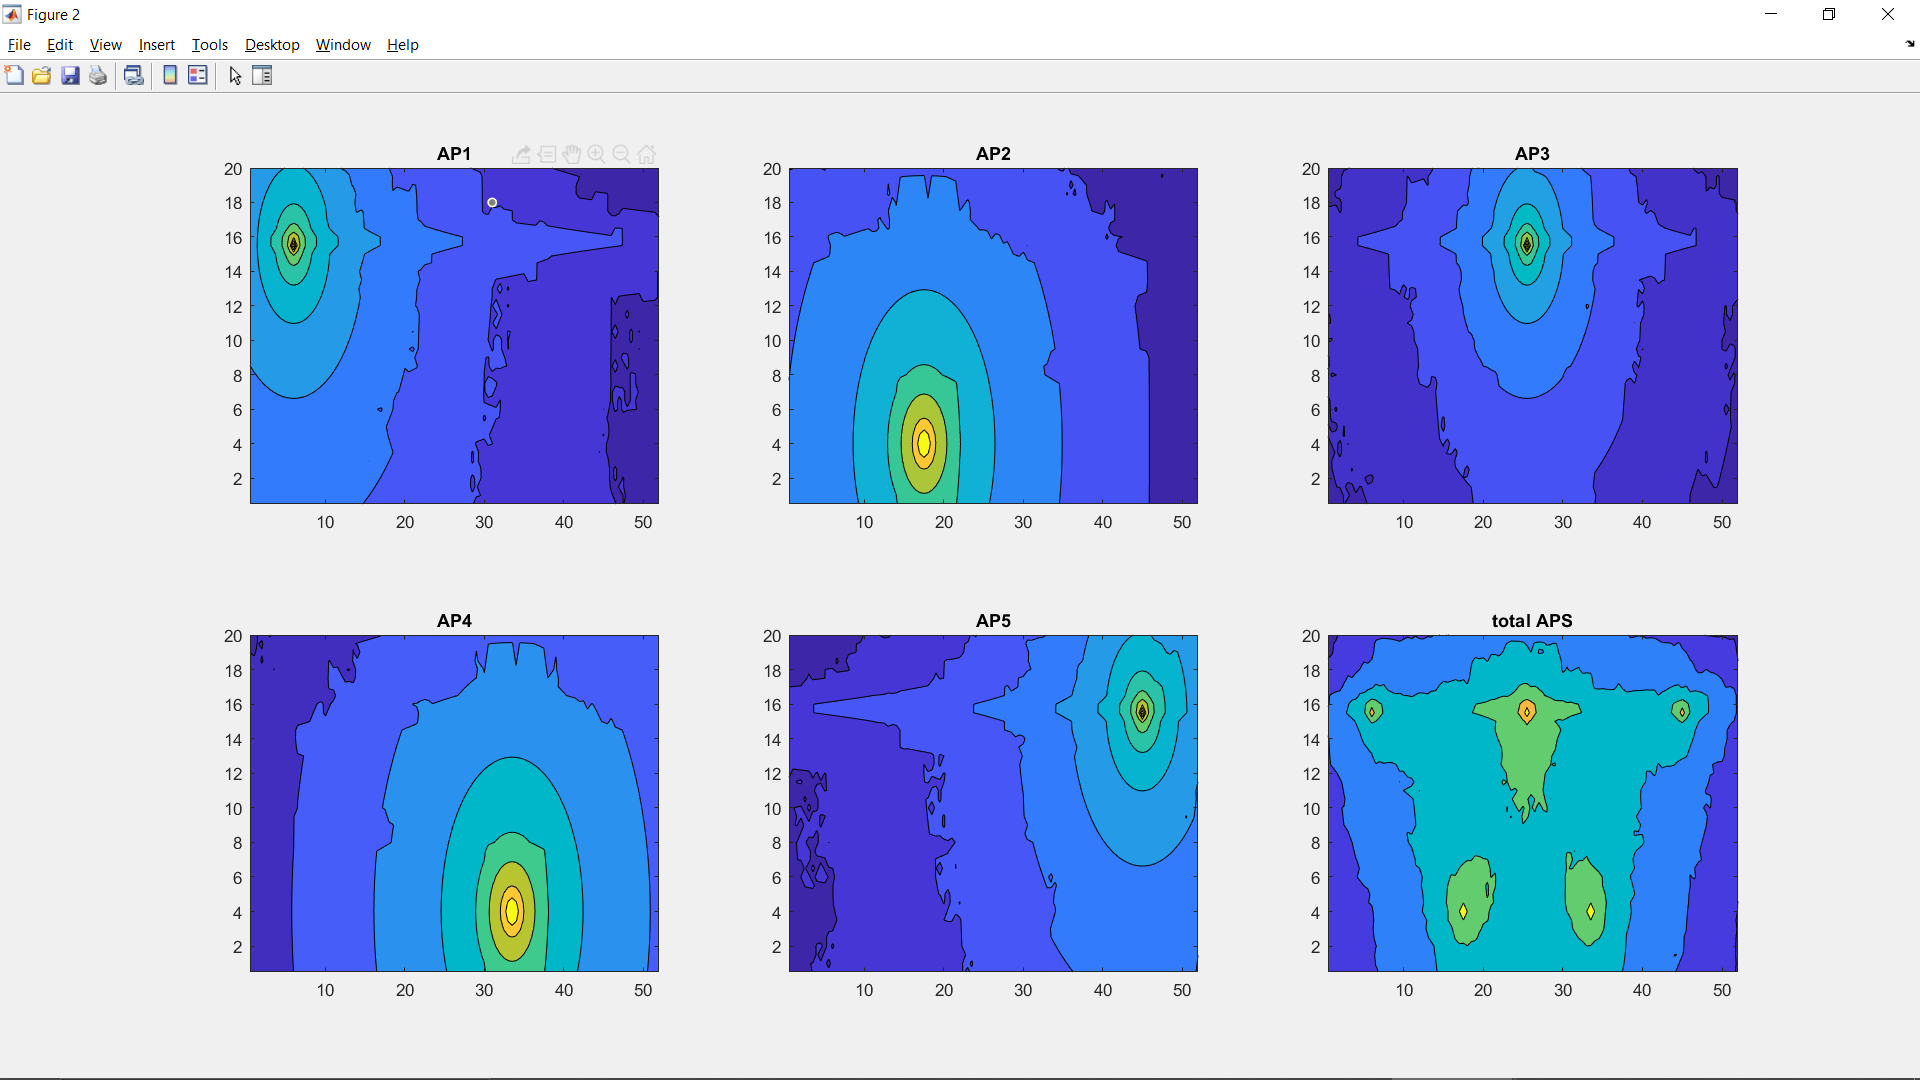Select the data tip marker on AP1
The width and height of the screenshot is (1920, 1080).
(x=492, y=202)
